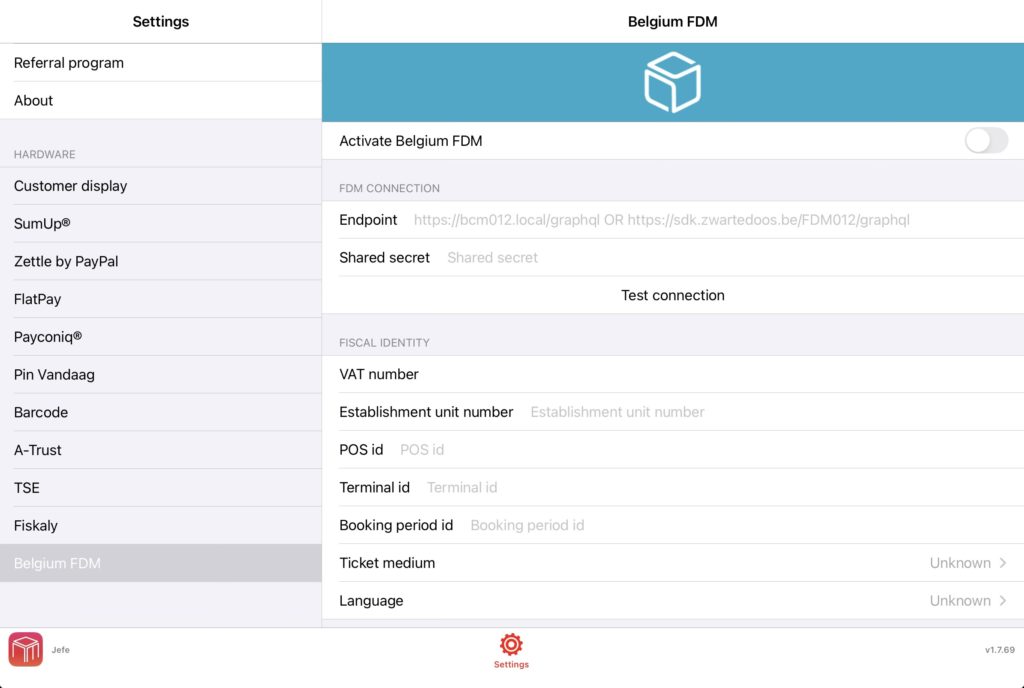Viewport: 1024px width, 688px height.
Task: Open Referral program settings
Action: tap(160, 63)
